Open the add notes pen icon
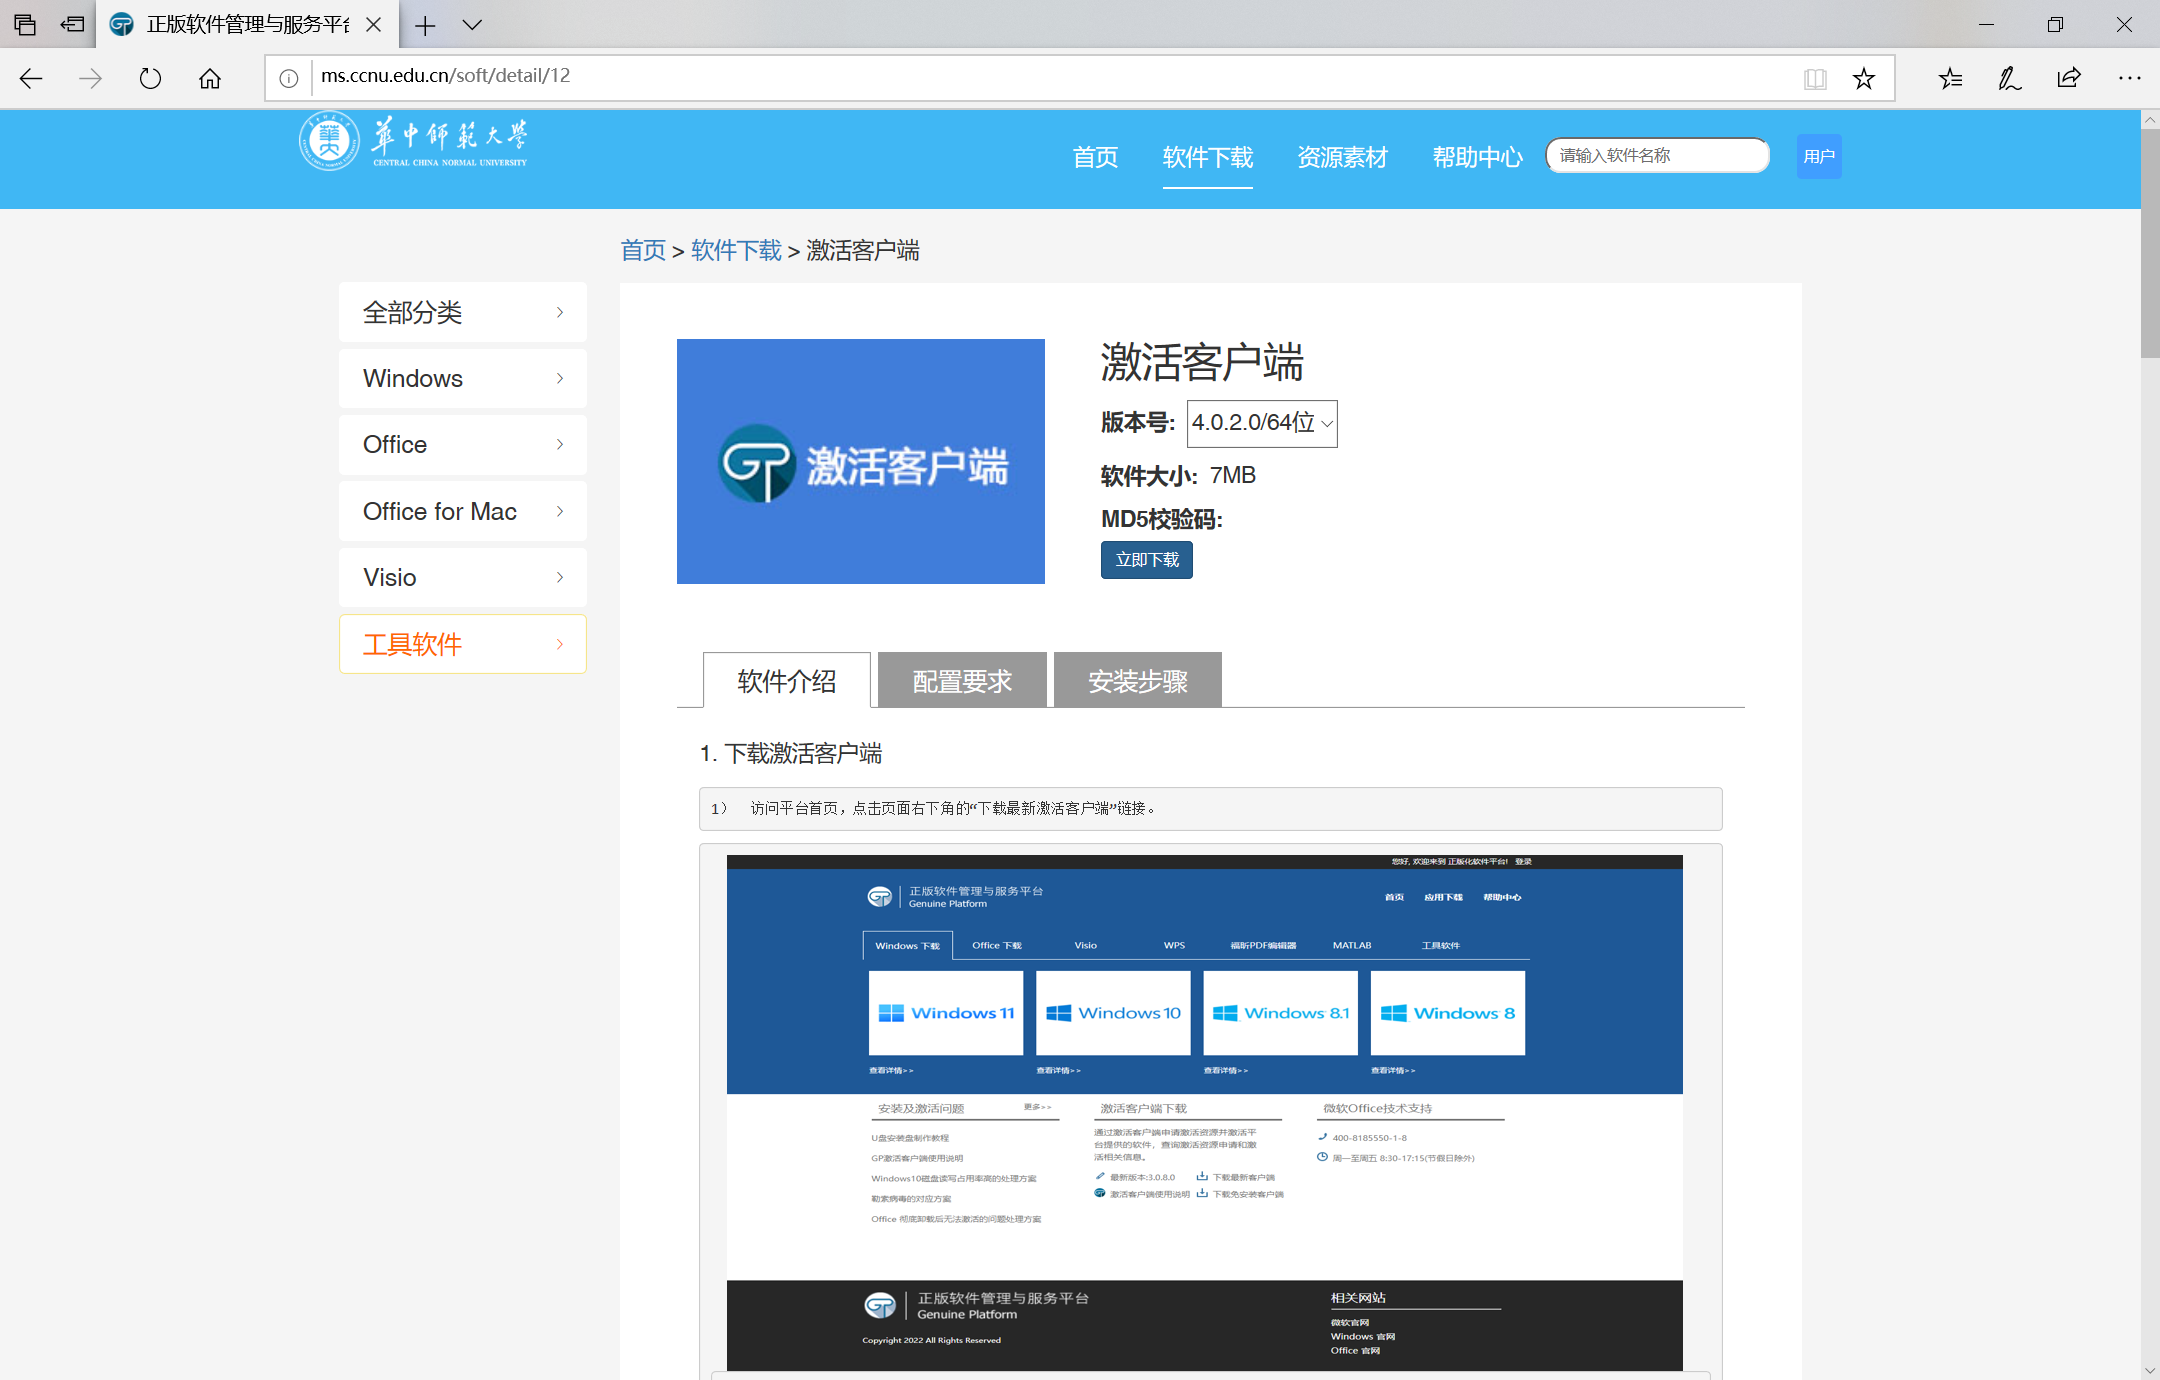Screen dimensions: 2160x1380 (2009, 79)
